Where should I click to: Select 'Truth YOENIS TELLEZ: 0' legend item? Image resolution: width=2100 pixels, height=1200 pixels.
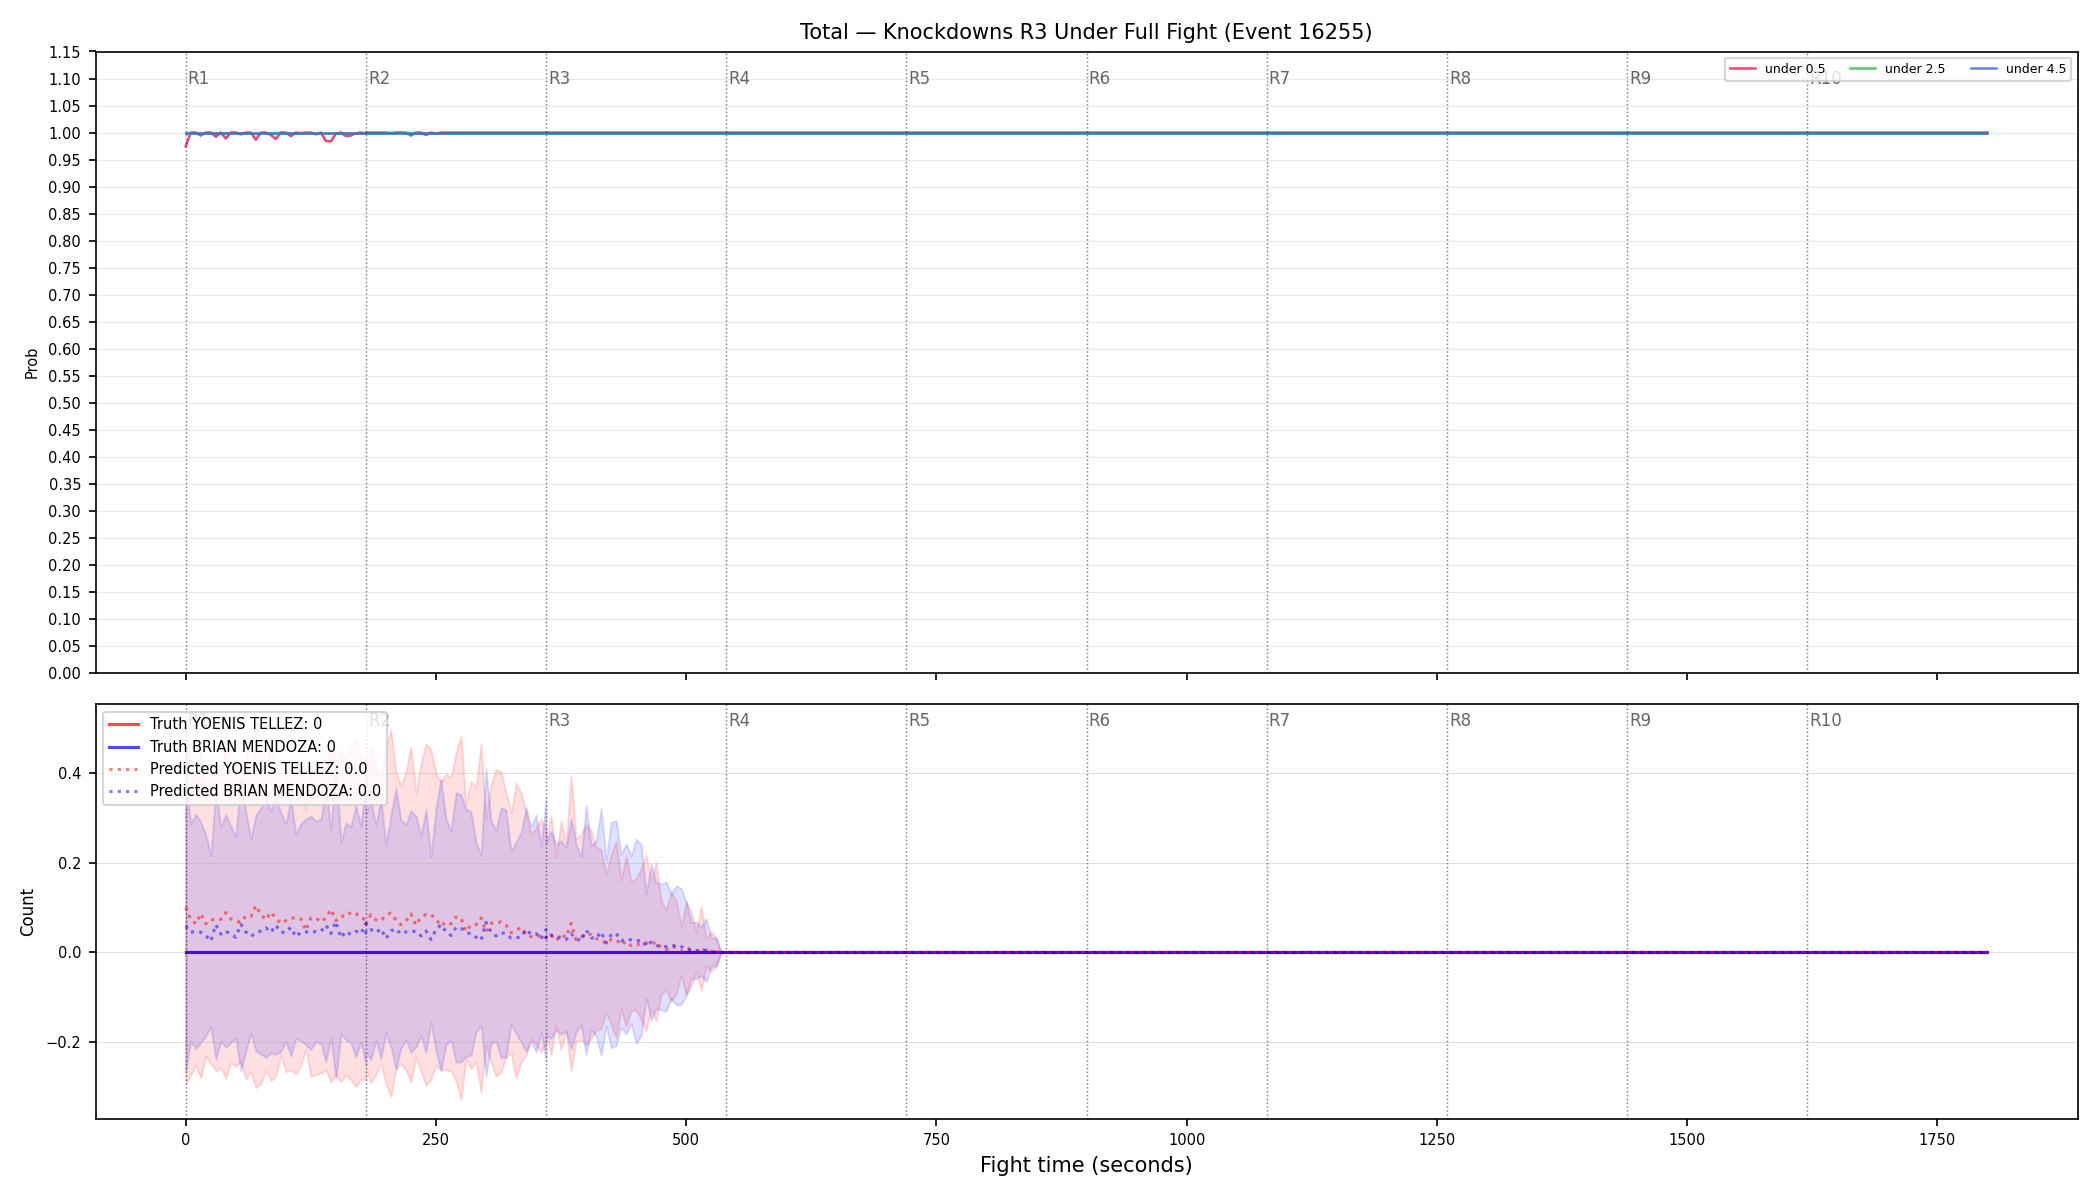click(215, 724)
